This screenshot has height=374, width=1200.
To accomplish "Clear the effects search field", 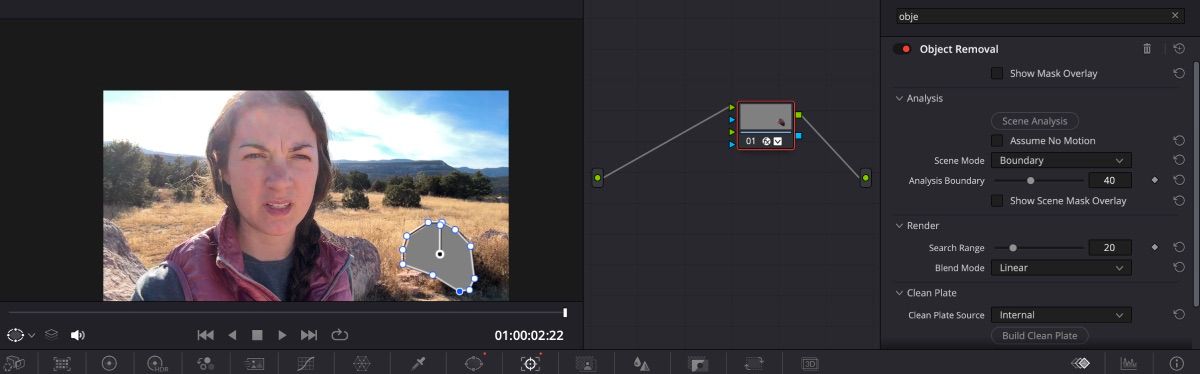I will tap(1175, 16).
